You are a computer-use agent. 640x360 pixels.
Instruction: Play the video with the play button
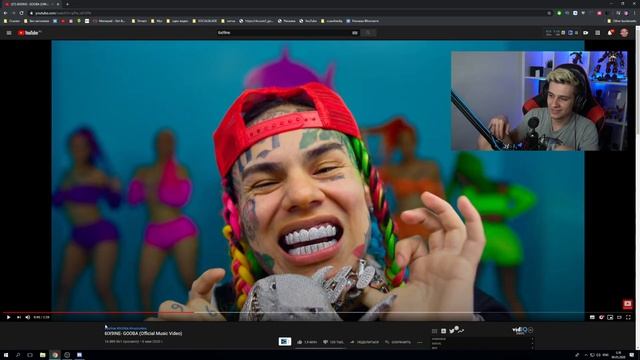[8, 317]
